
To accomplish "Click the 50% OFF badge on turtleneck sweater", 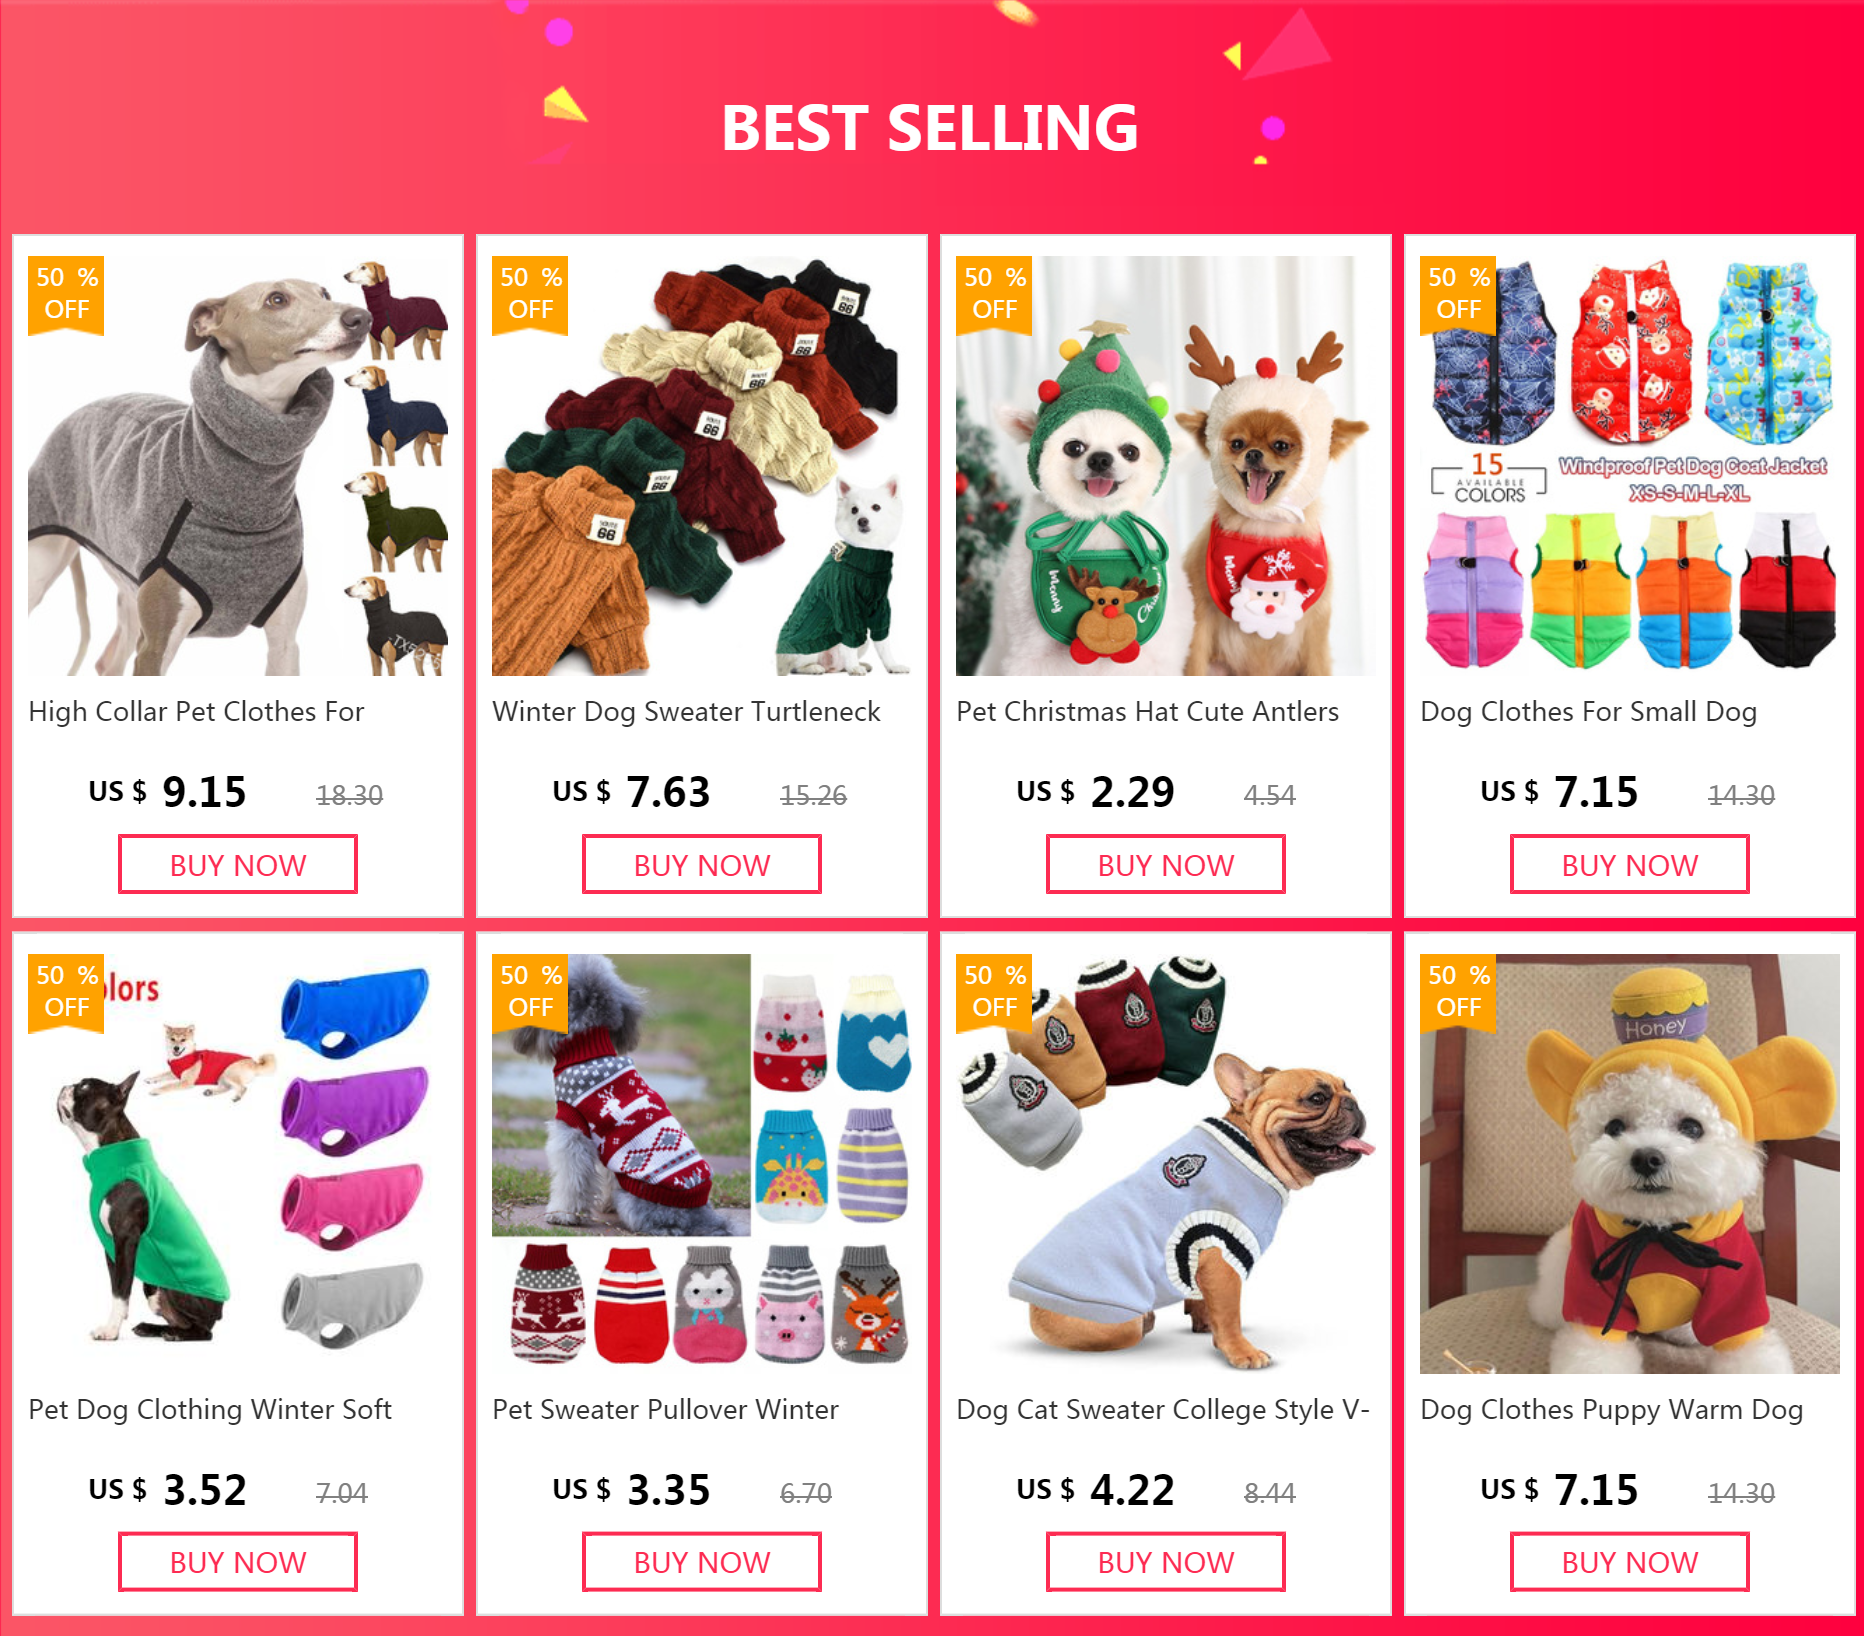I will [x=530, y=293].
